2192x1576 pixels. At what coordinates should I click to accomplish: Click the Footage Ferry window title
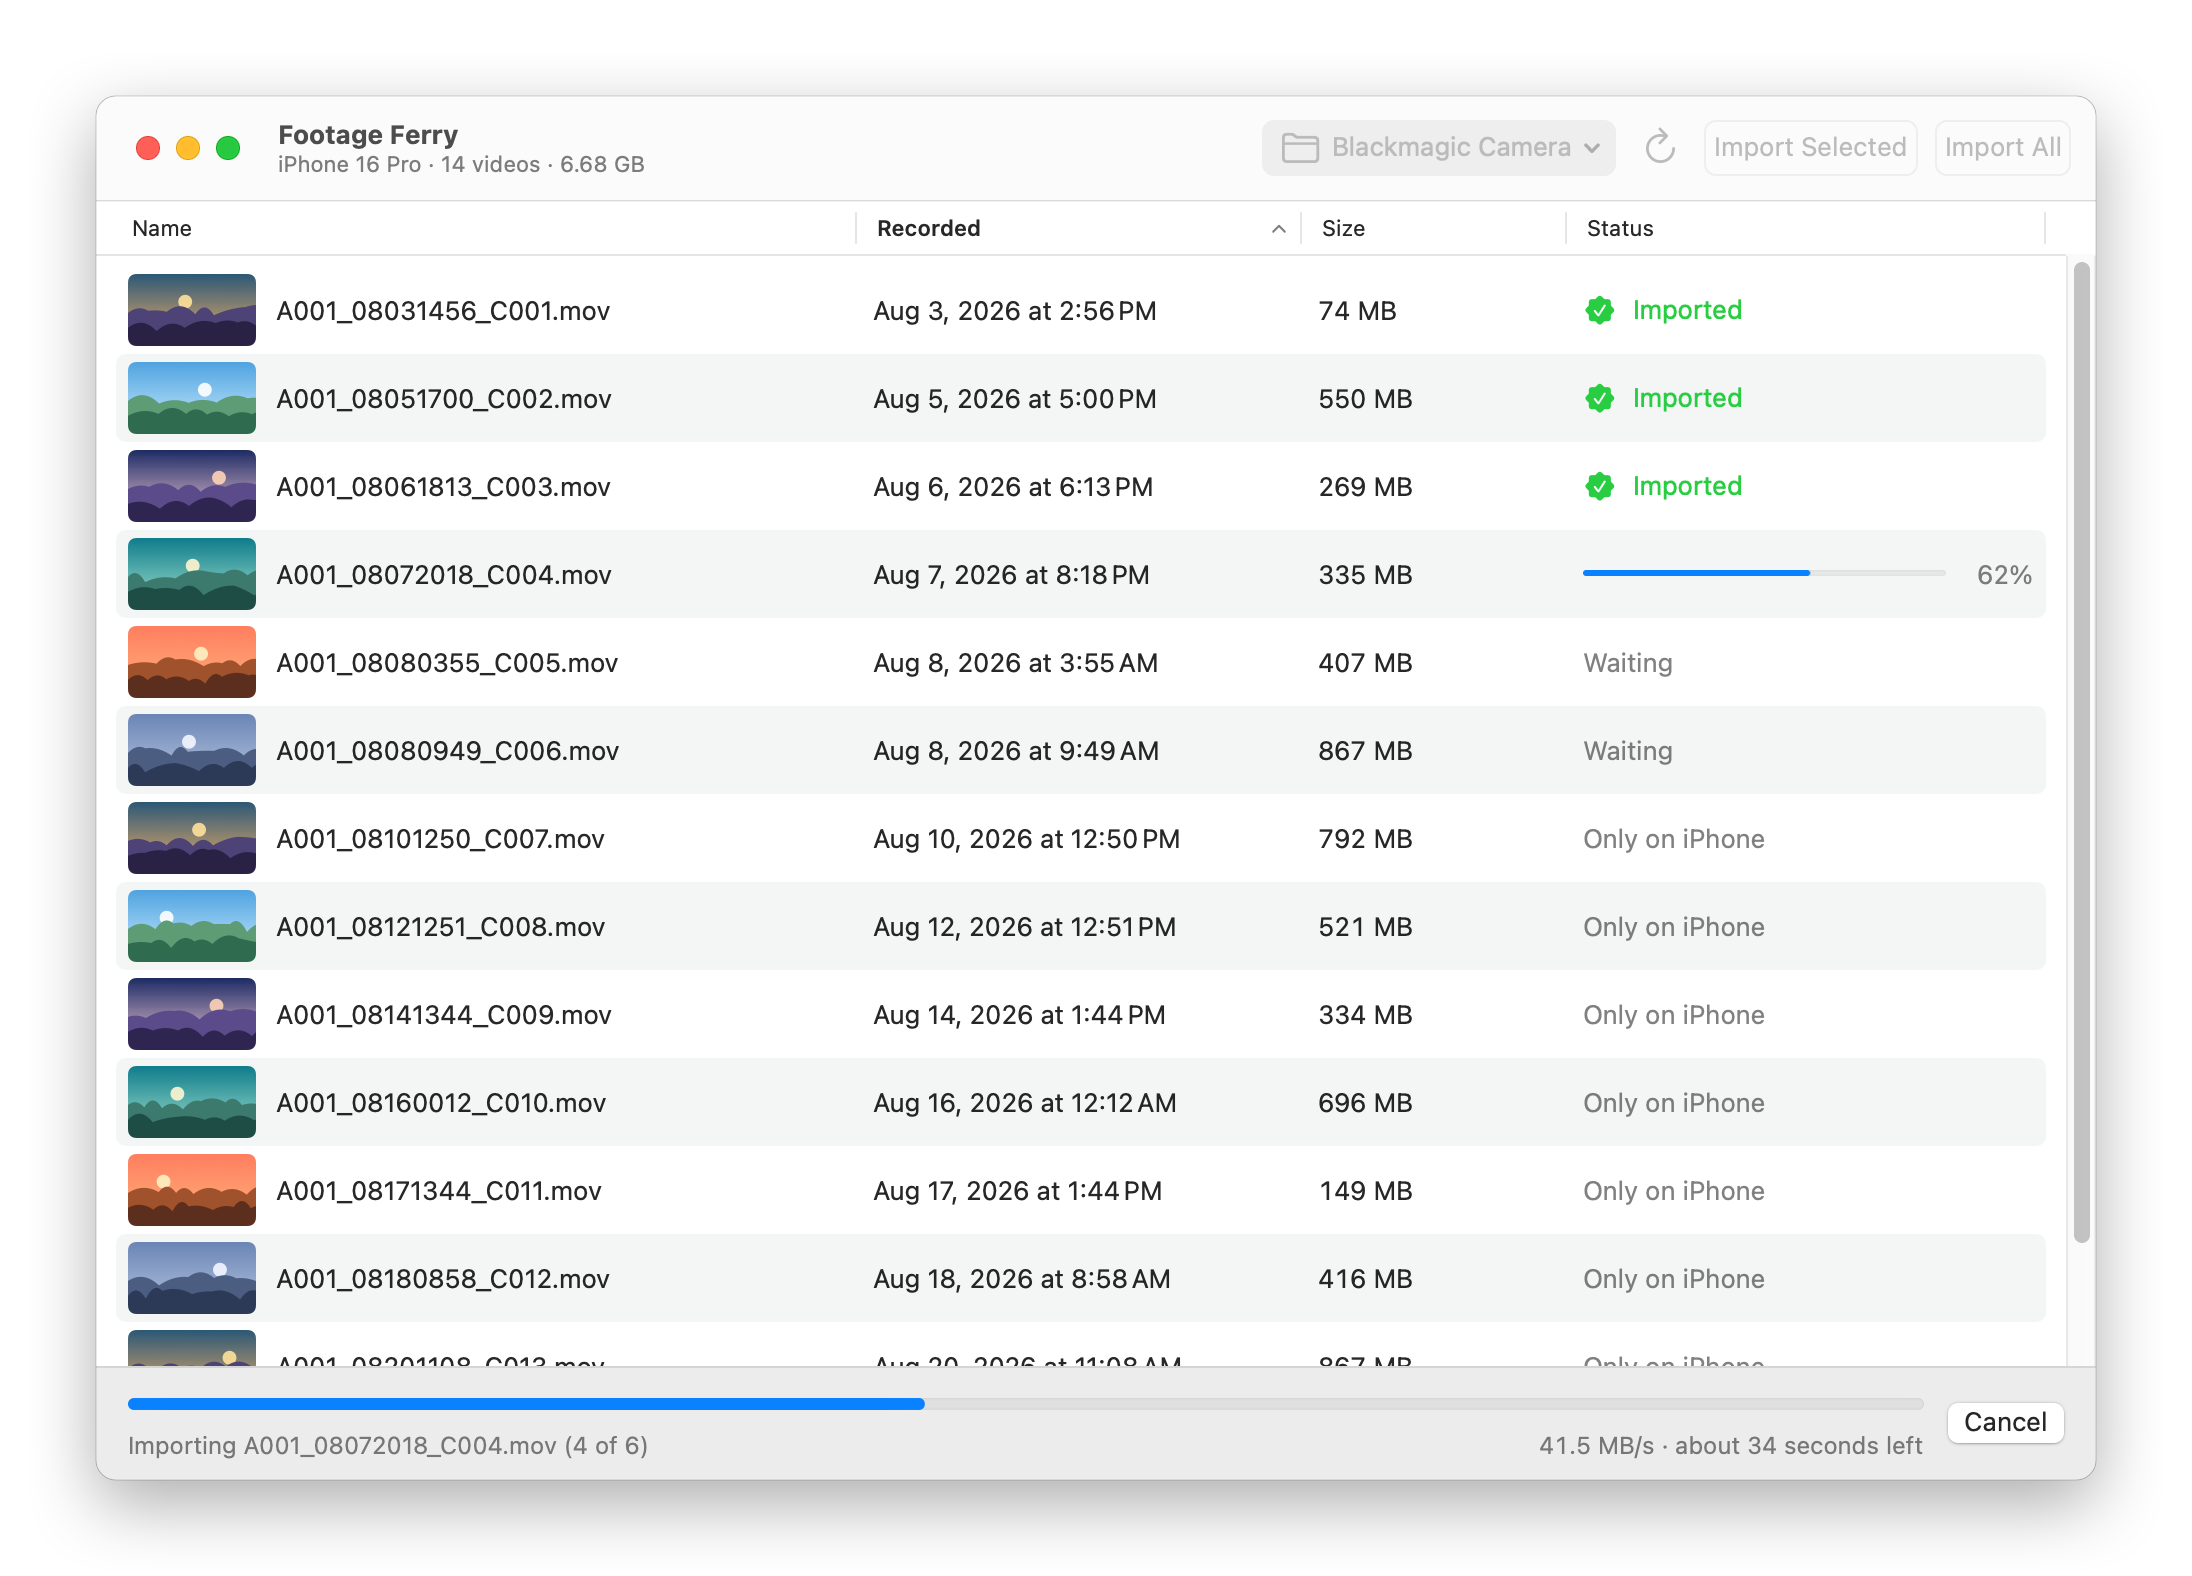point(368,135)
